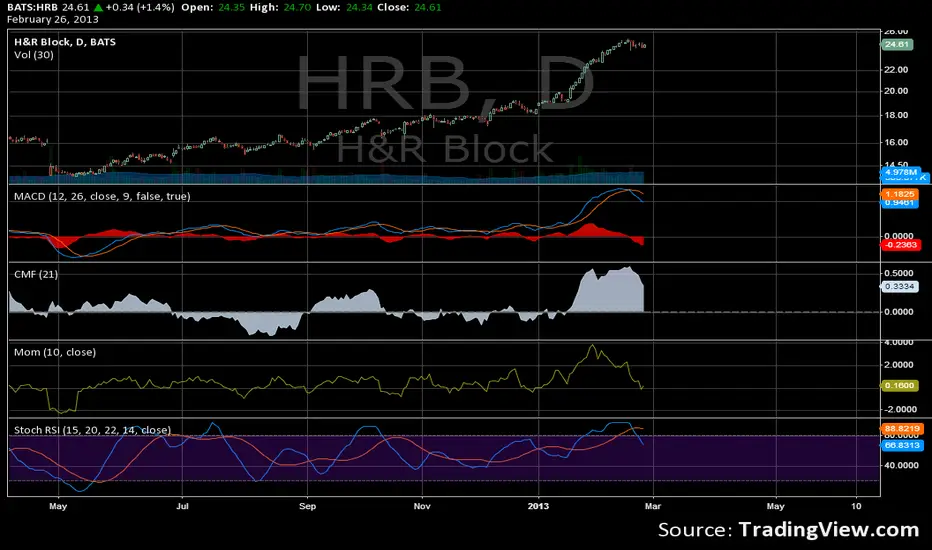Click the green 24.61 last price tag
Image resolution: width=932 pixels, height=550 pixels.
coord(896,45)
